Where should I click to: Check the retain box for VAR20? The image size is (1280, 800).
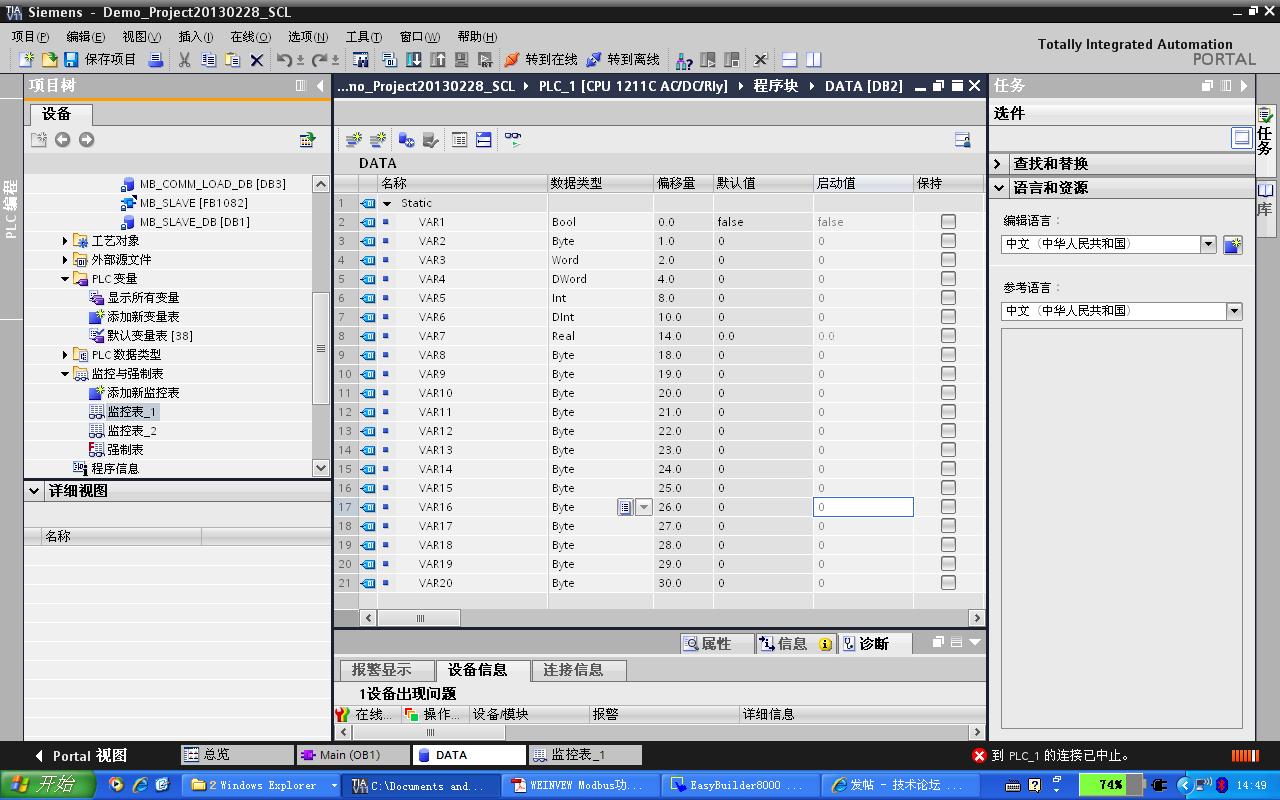(948, 583)
